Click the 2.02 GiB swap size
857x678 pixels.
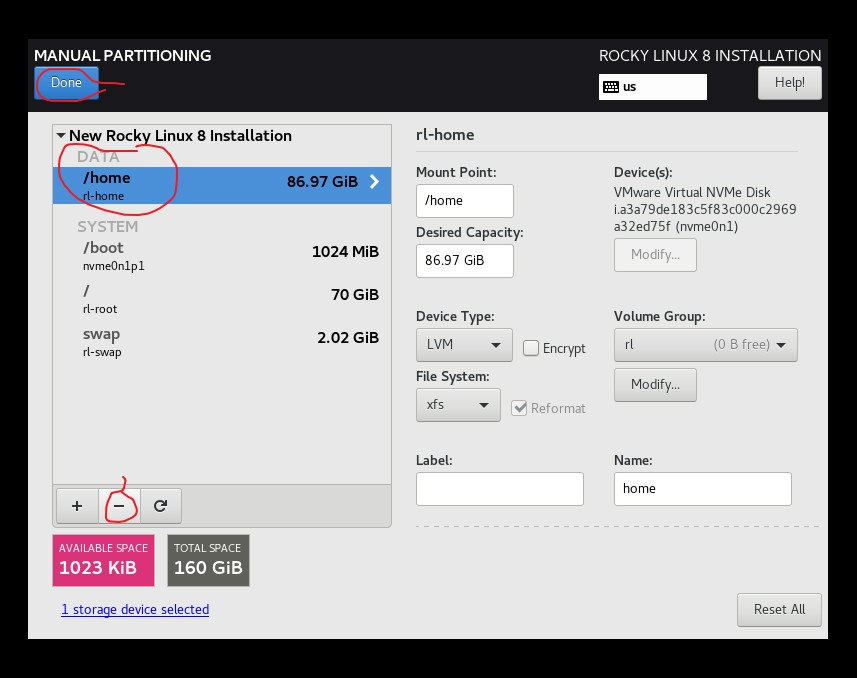pyautogui.click(x=348, y=337)
